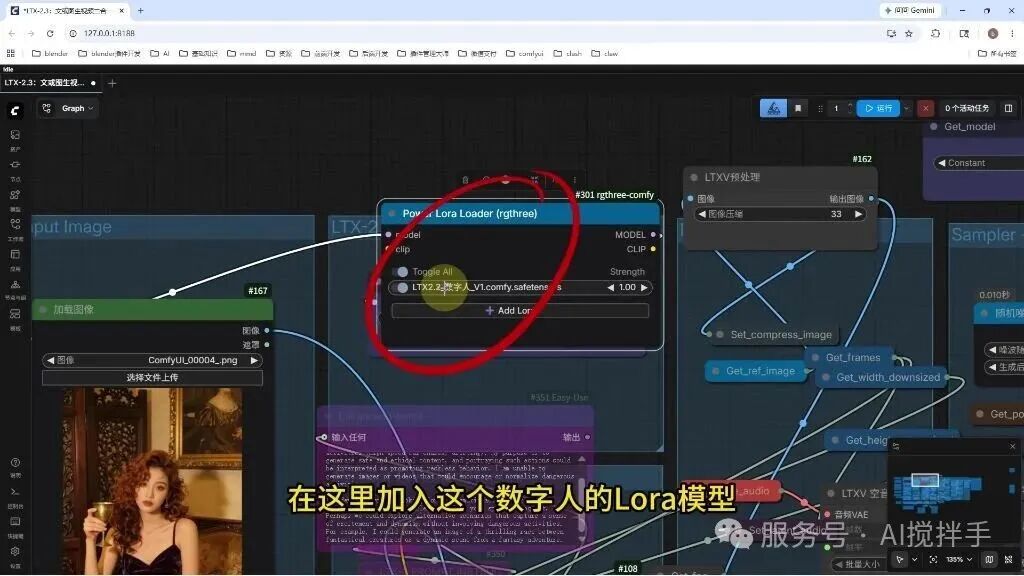Open the node library sidebar icon
The width and height of the screenshot is (1024, 576).
coord(15,165)
